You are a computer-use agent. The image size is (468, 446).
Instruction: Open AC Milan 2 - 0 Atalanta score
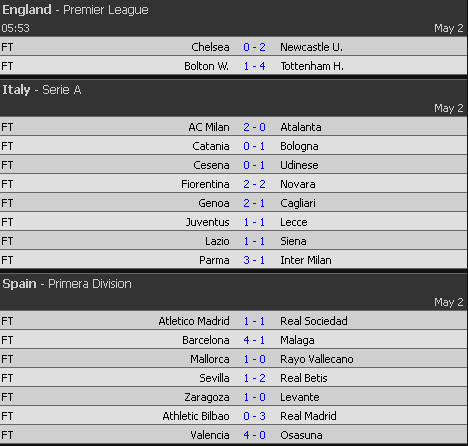[254, 127]
